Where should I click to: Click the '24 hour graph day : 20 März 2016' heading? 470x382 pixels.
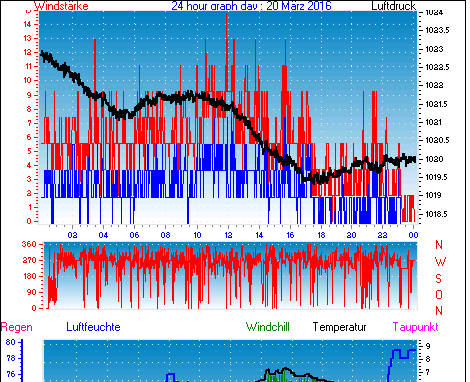point(251,6)
